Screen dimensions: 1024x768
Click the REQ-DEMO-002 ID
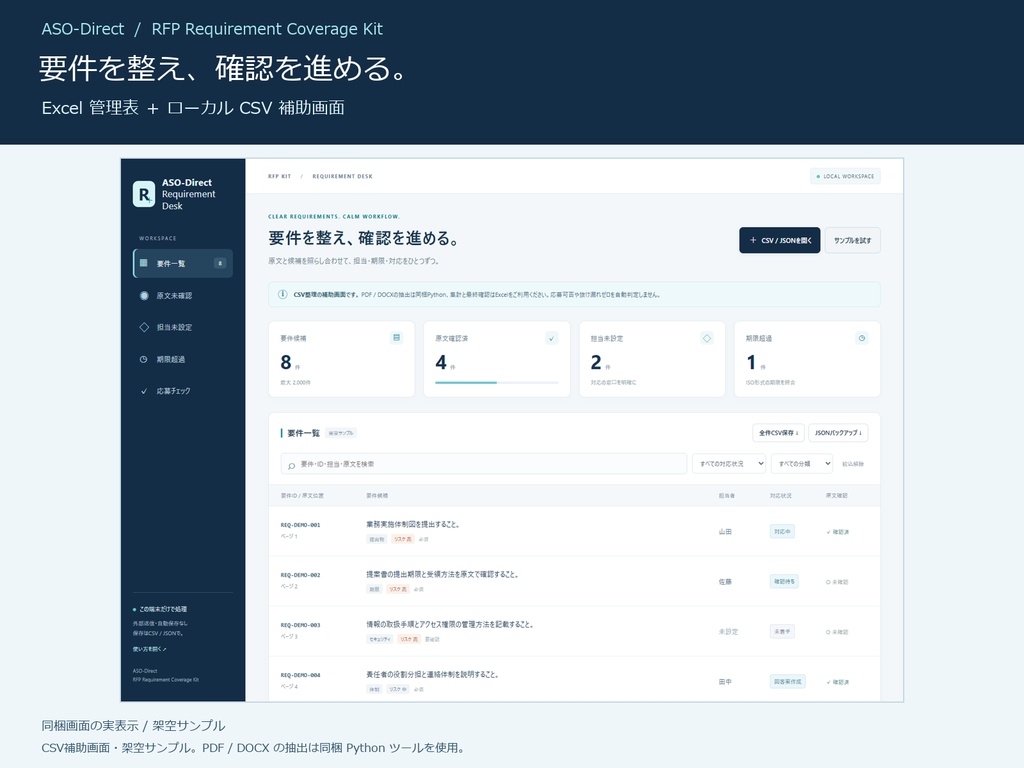click(x=300, y=575)
